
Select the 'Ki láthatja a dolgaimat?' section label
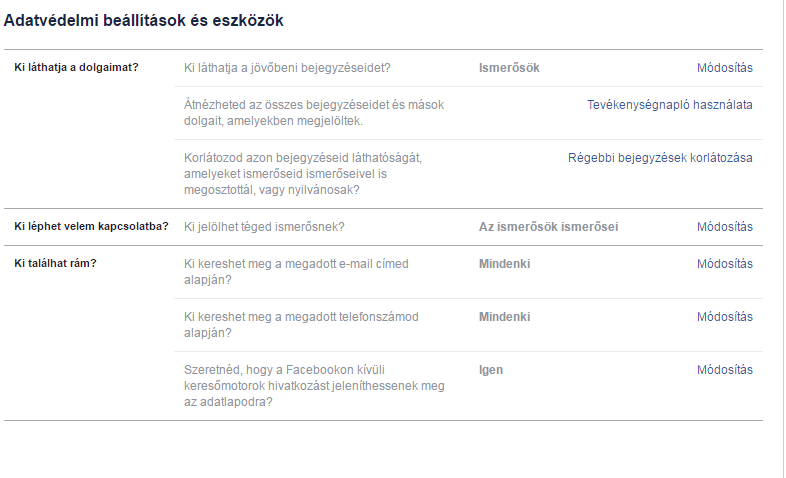76,67
